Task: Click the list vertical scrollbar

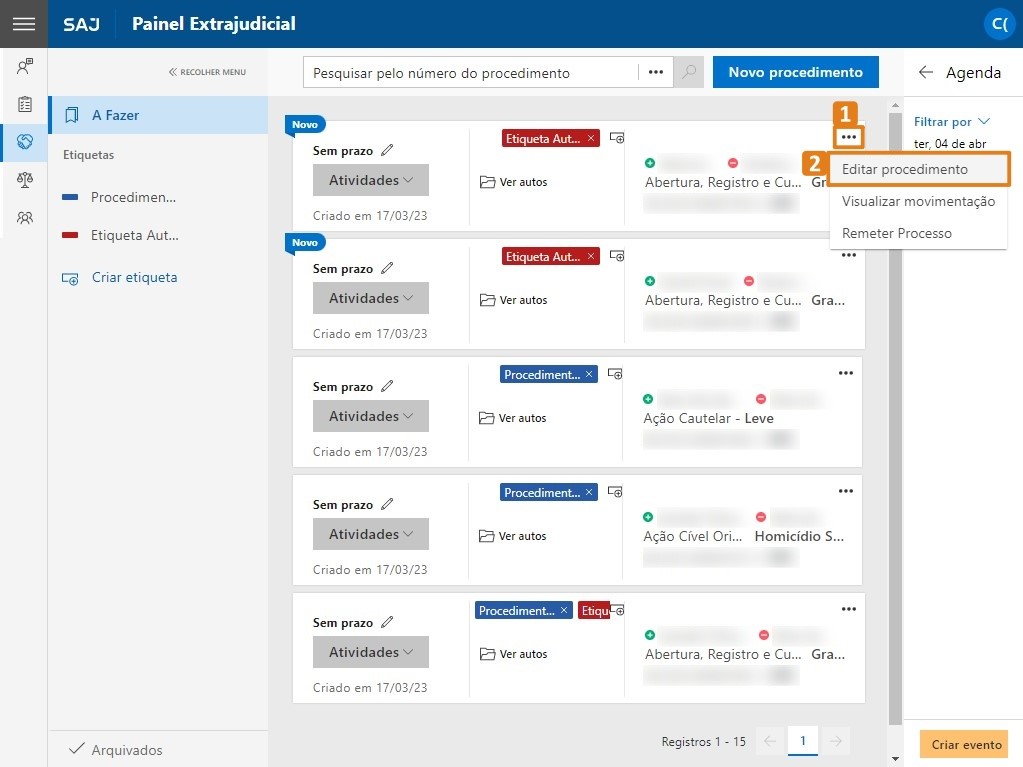Action: pos(895,417)
